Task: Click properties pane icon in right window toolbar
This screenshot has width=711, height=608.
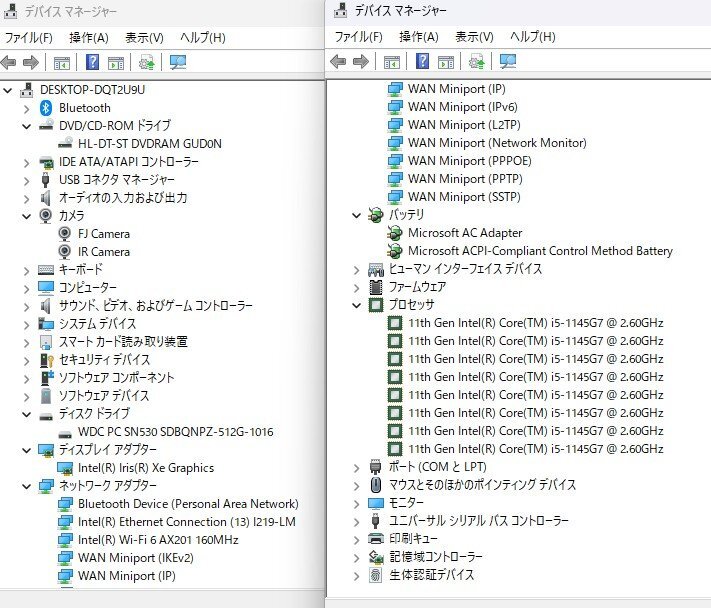Action: (x=446, y=62)
